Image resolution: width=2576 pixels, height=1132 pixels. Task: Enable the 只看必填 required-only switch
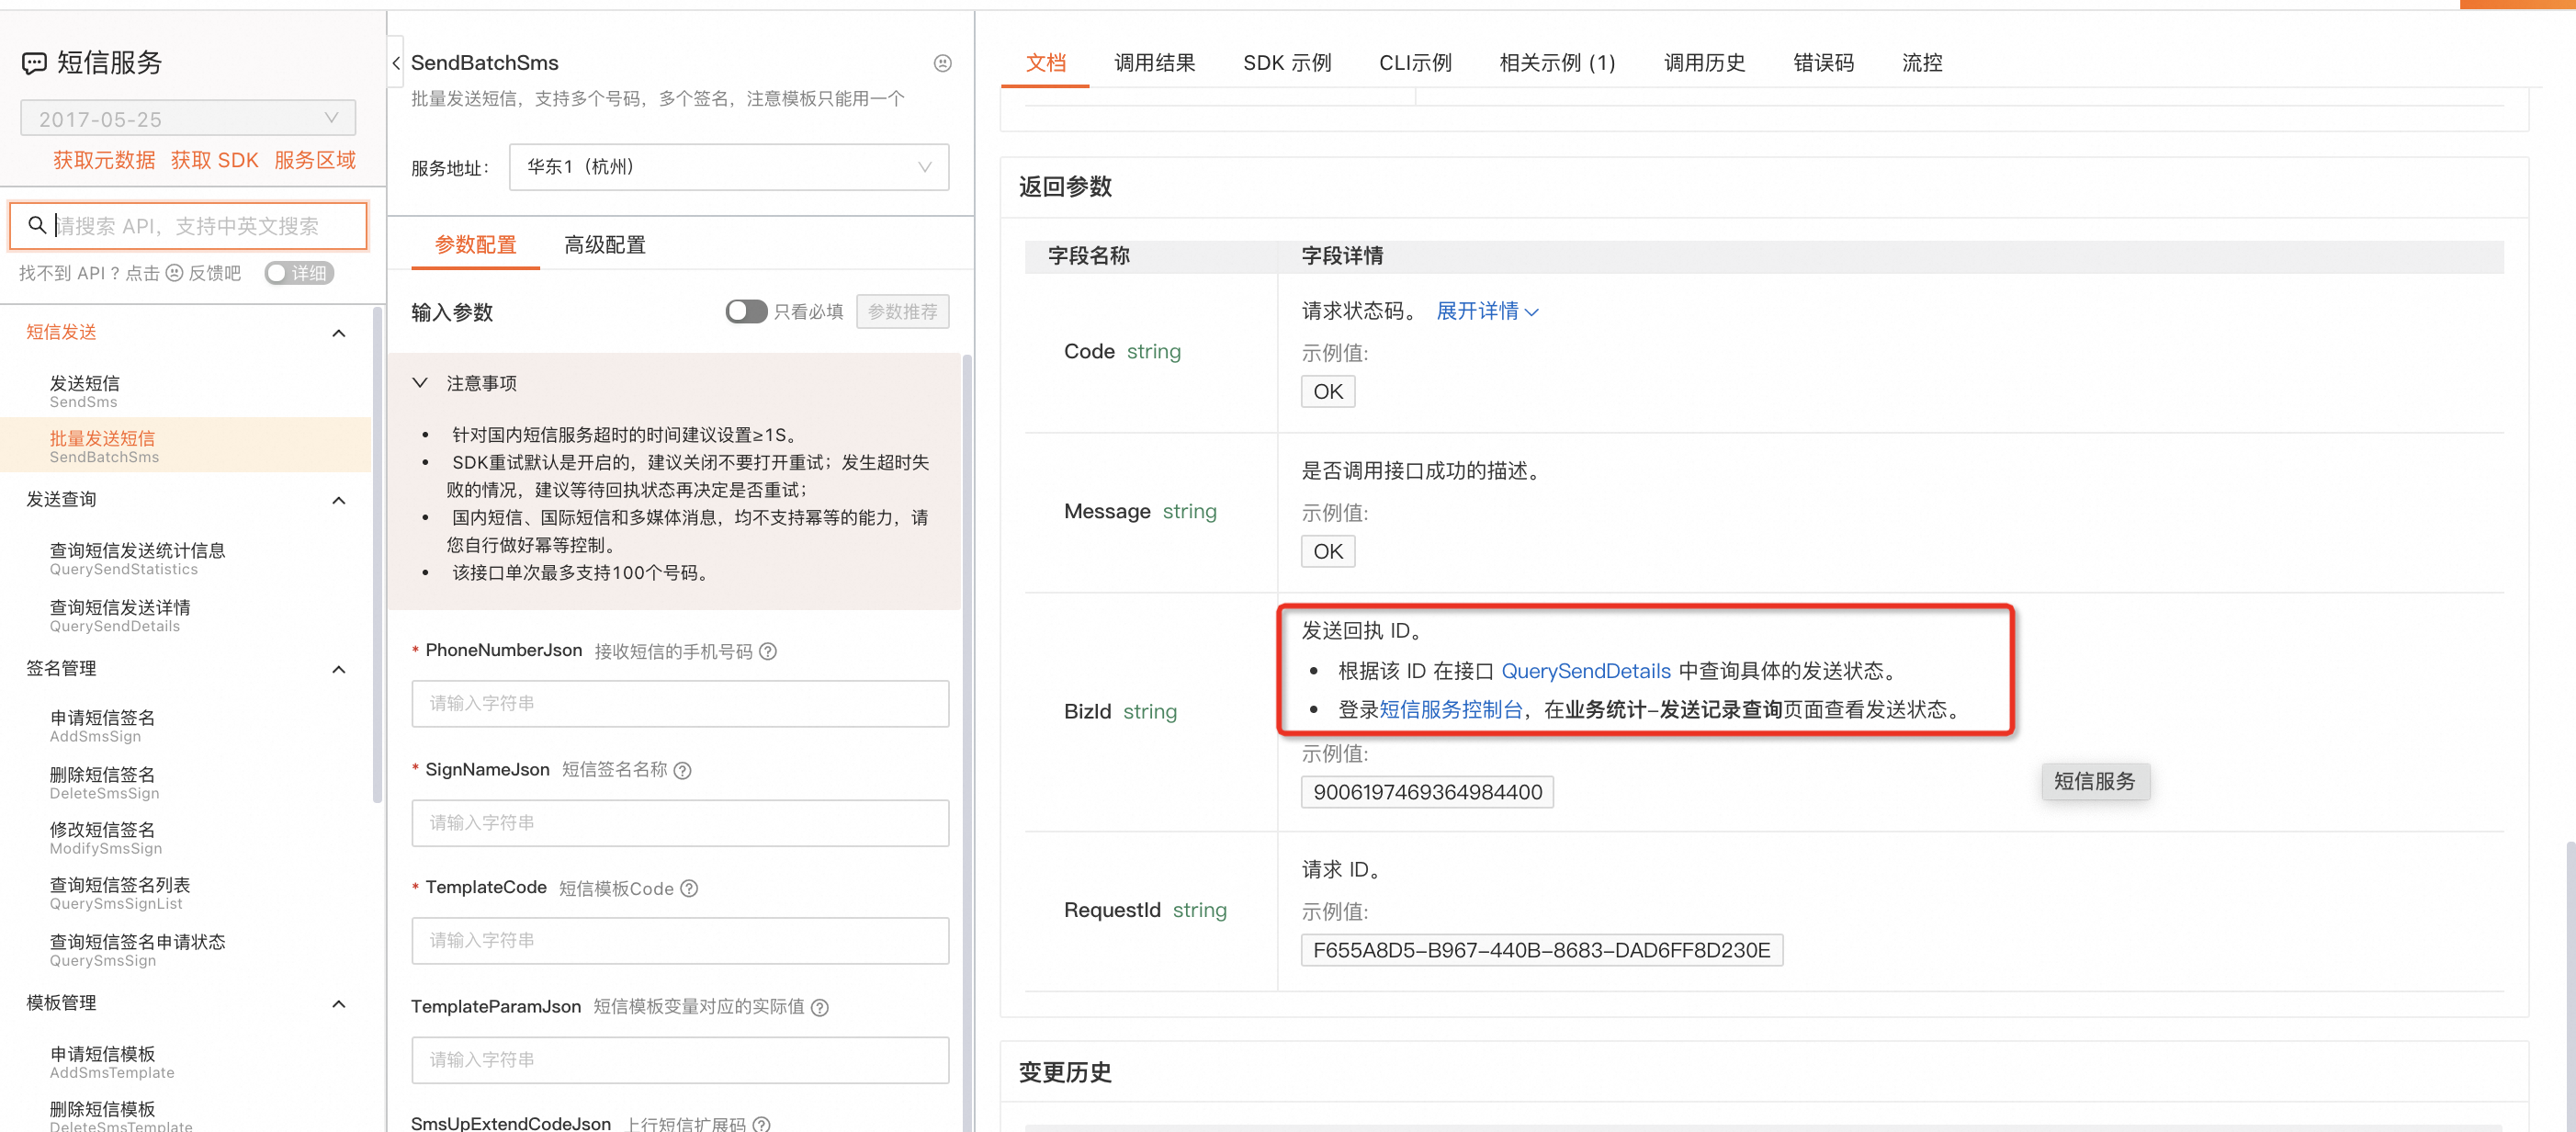(x=746, y=311)
